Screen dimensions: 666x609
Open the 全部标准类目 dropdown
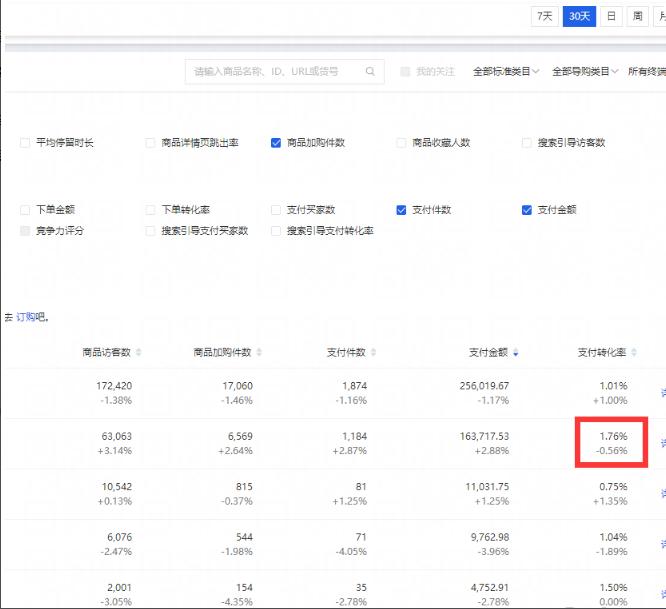click(x=505, y=72)
